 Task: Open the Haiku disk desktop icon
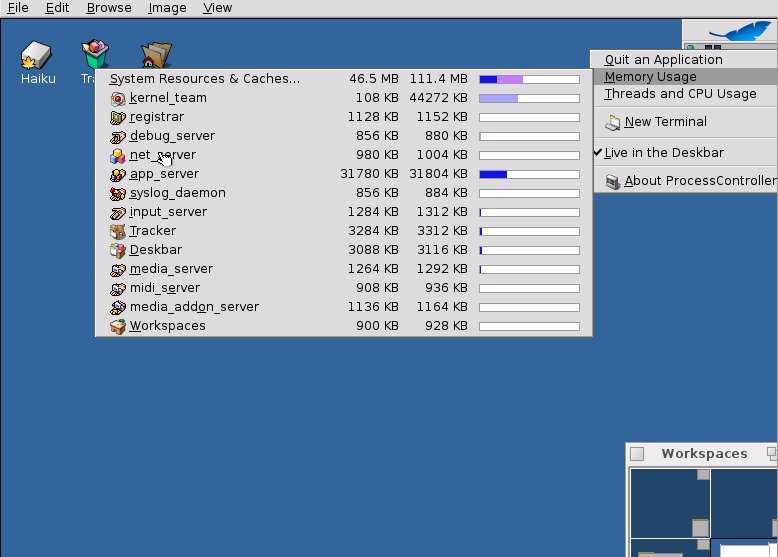[37, 58]
